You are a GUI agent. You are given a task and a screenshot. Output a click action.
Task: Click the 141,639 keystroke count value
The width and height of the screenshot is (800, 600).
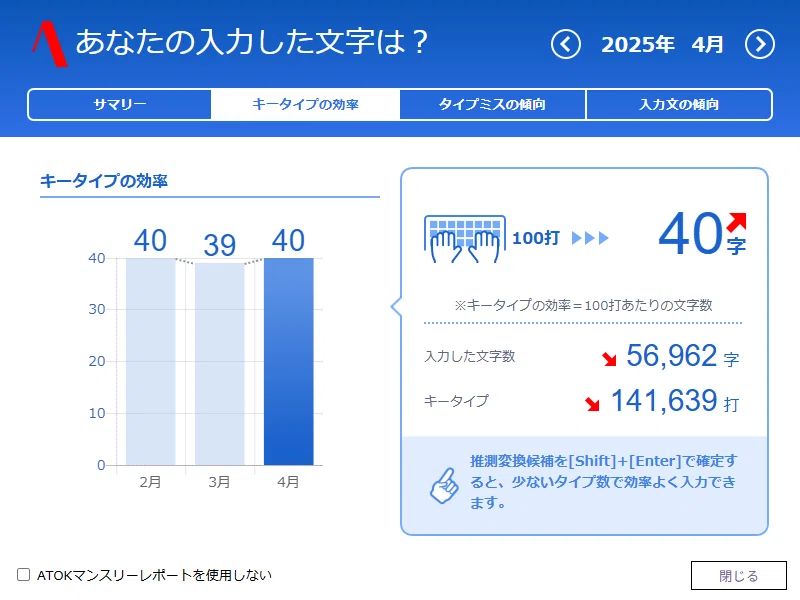pyautogui.click(x=664, y=401)
